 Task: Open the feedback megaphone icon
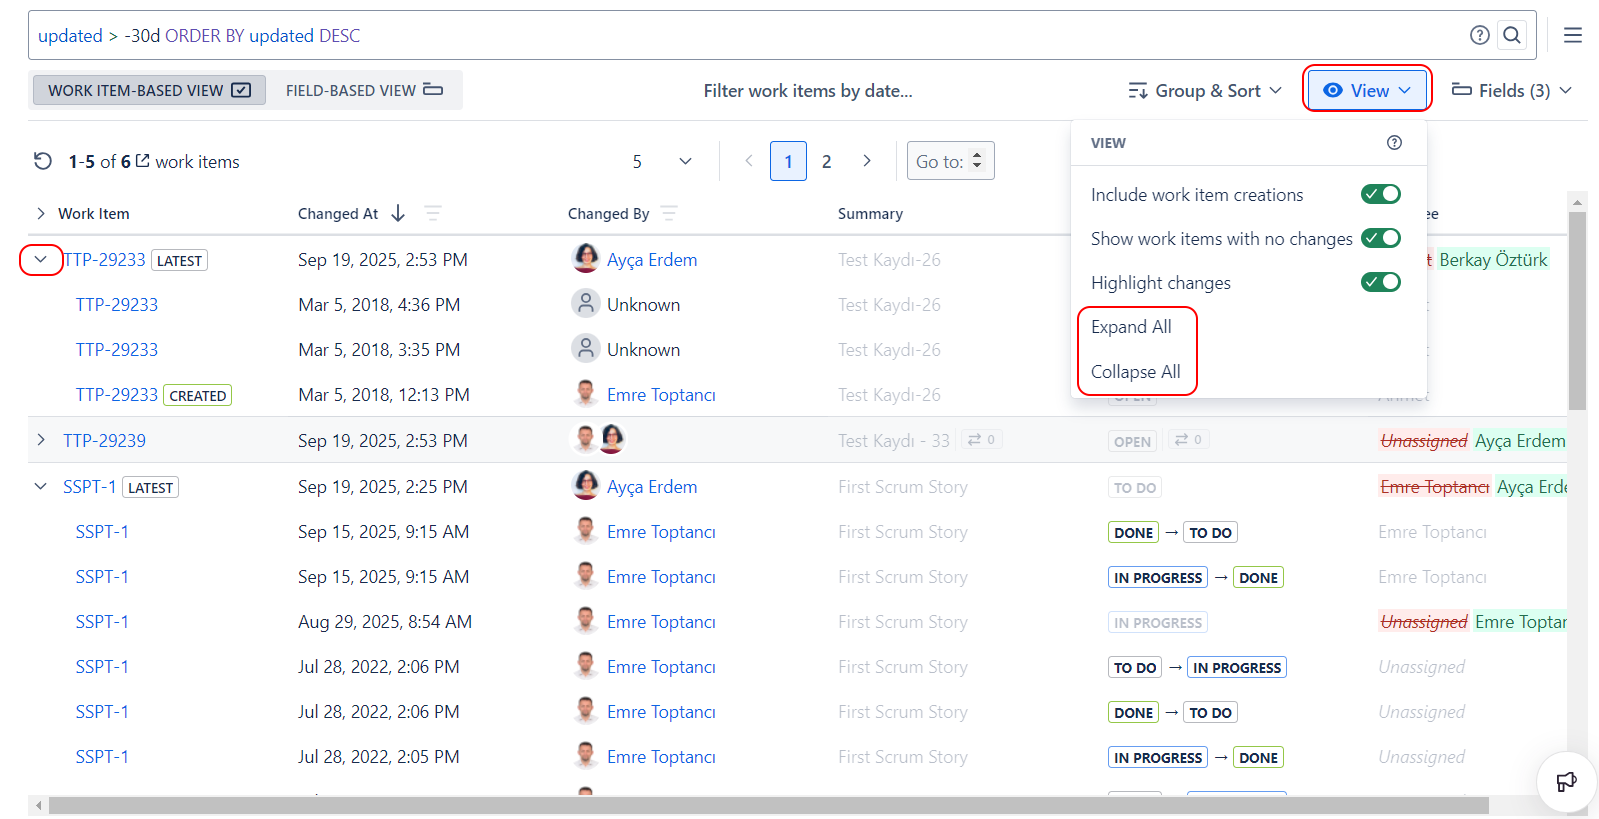pyautogui.click(x=1566, y=781)
